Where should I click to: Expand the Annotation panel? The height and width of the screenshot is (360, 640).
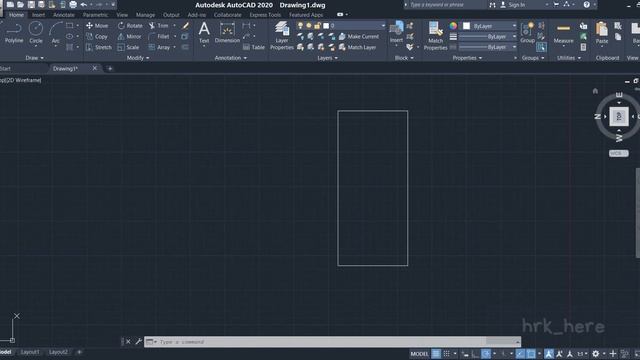click(231, 58)
